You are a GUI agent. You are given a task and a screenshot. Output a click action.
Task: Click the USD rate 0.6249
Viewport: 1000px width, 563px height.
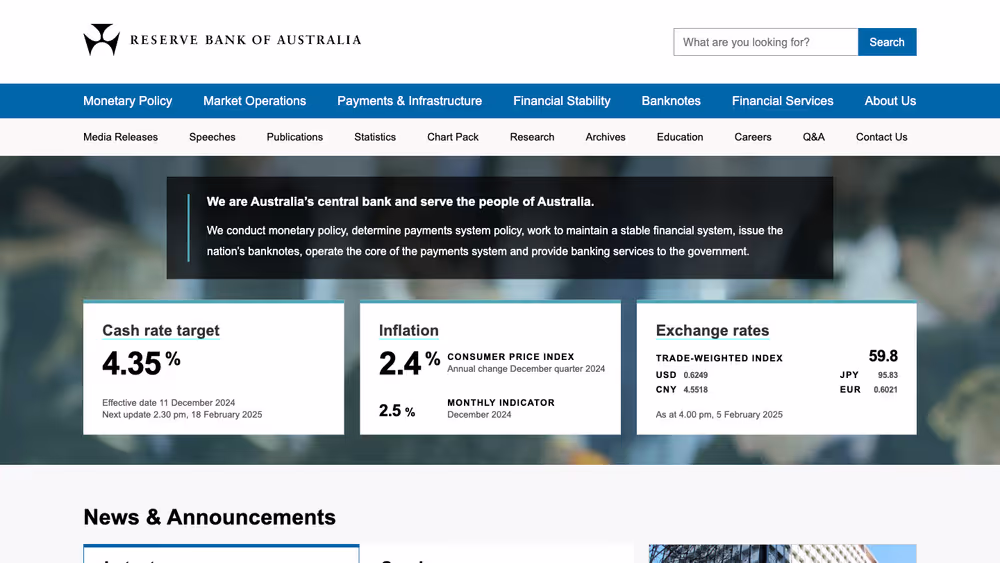pos(695,375)
